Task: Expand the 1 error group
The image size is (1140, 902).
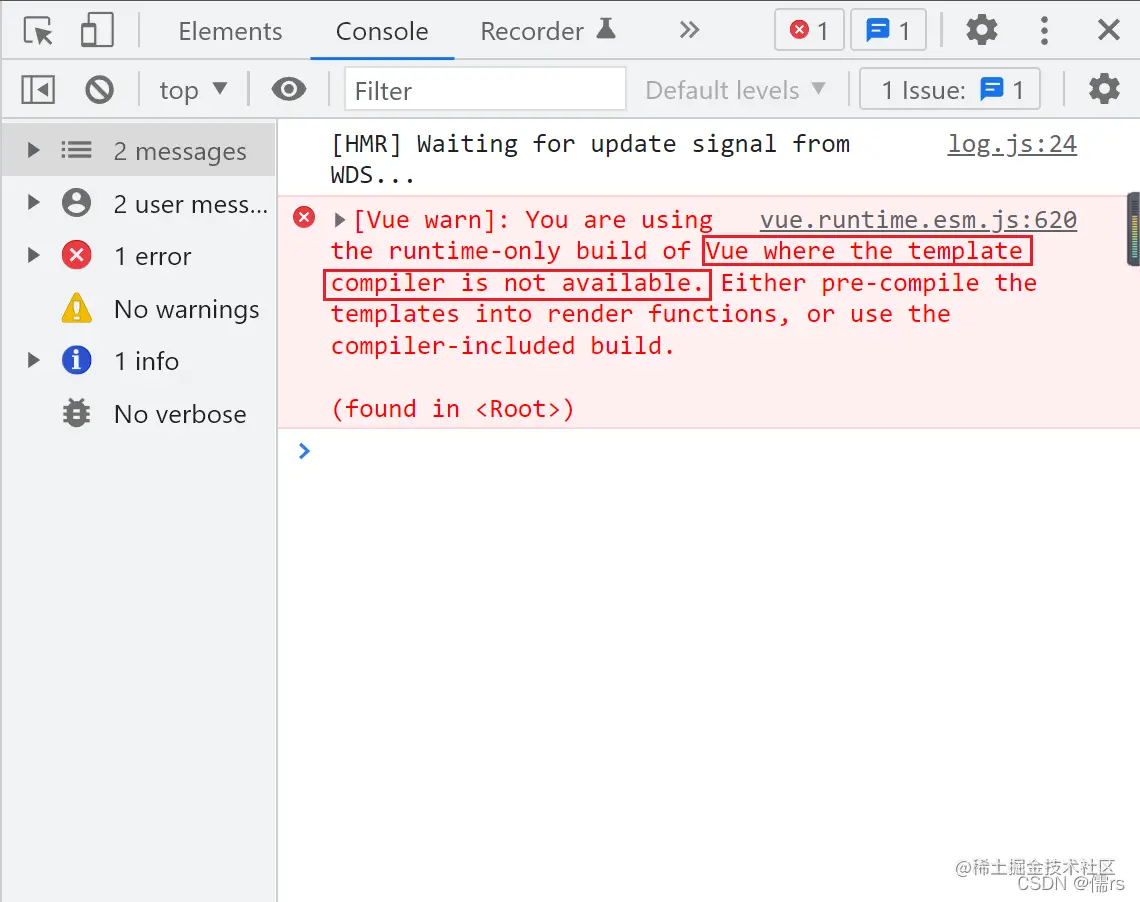Action: click(x=33, y=255)
